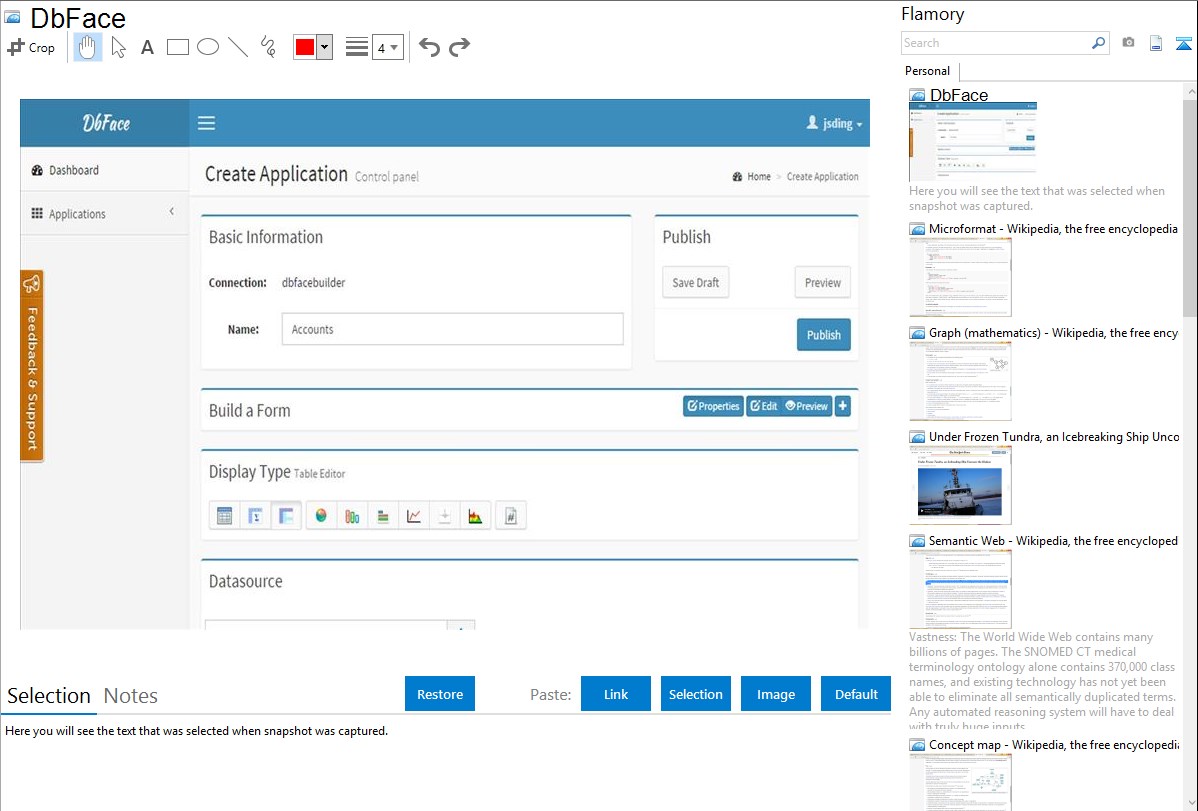Screen dimensions: 1198x811
Task: Open the Personal tab in Flamory
Action: [928, 71]
